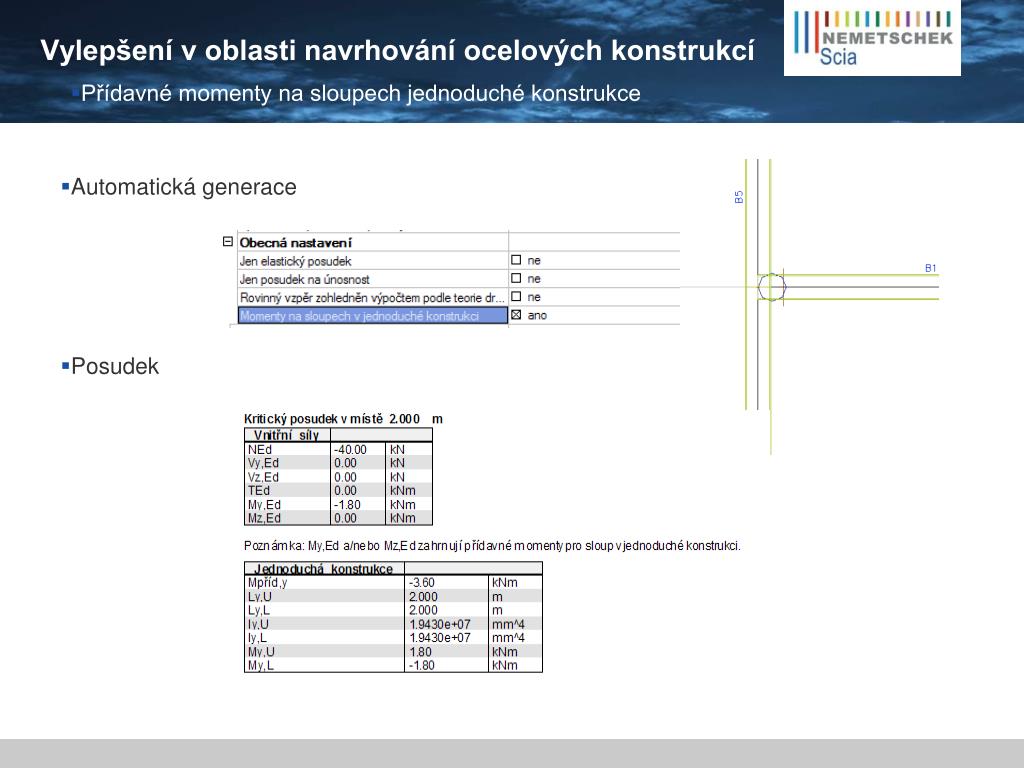Viewport: 1024px width, 768px height.
Task: Click the My,L value -1.80
Action: (422, 665)
